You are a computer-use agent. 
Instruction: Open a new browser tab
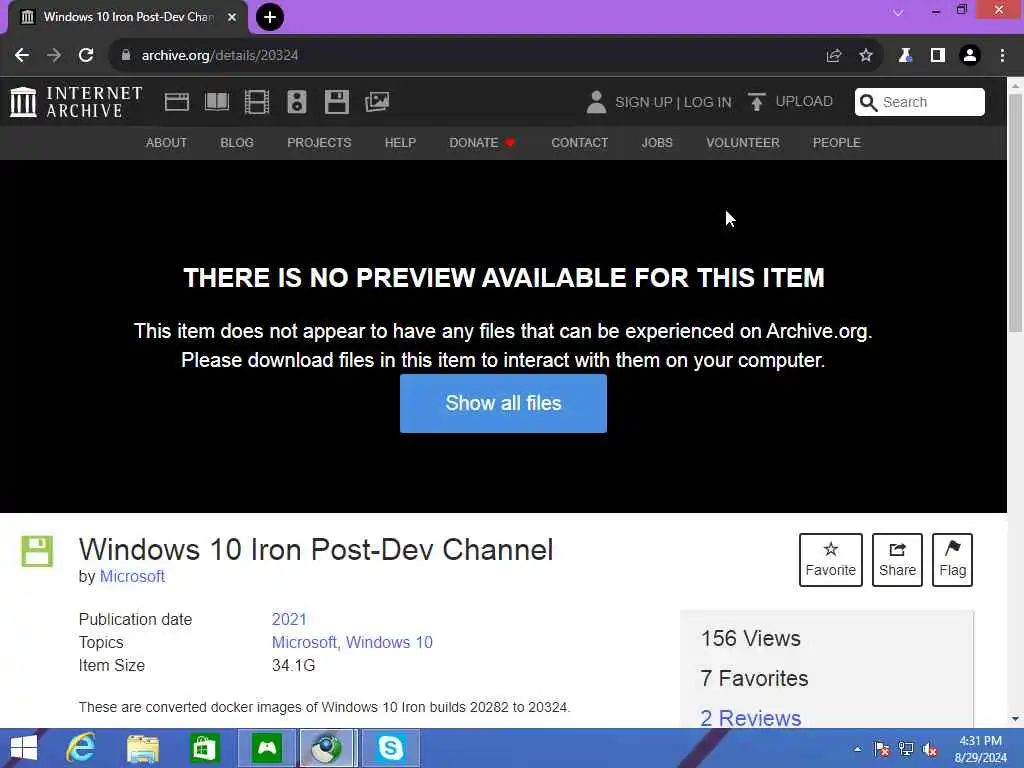coord(270,17)
